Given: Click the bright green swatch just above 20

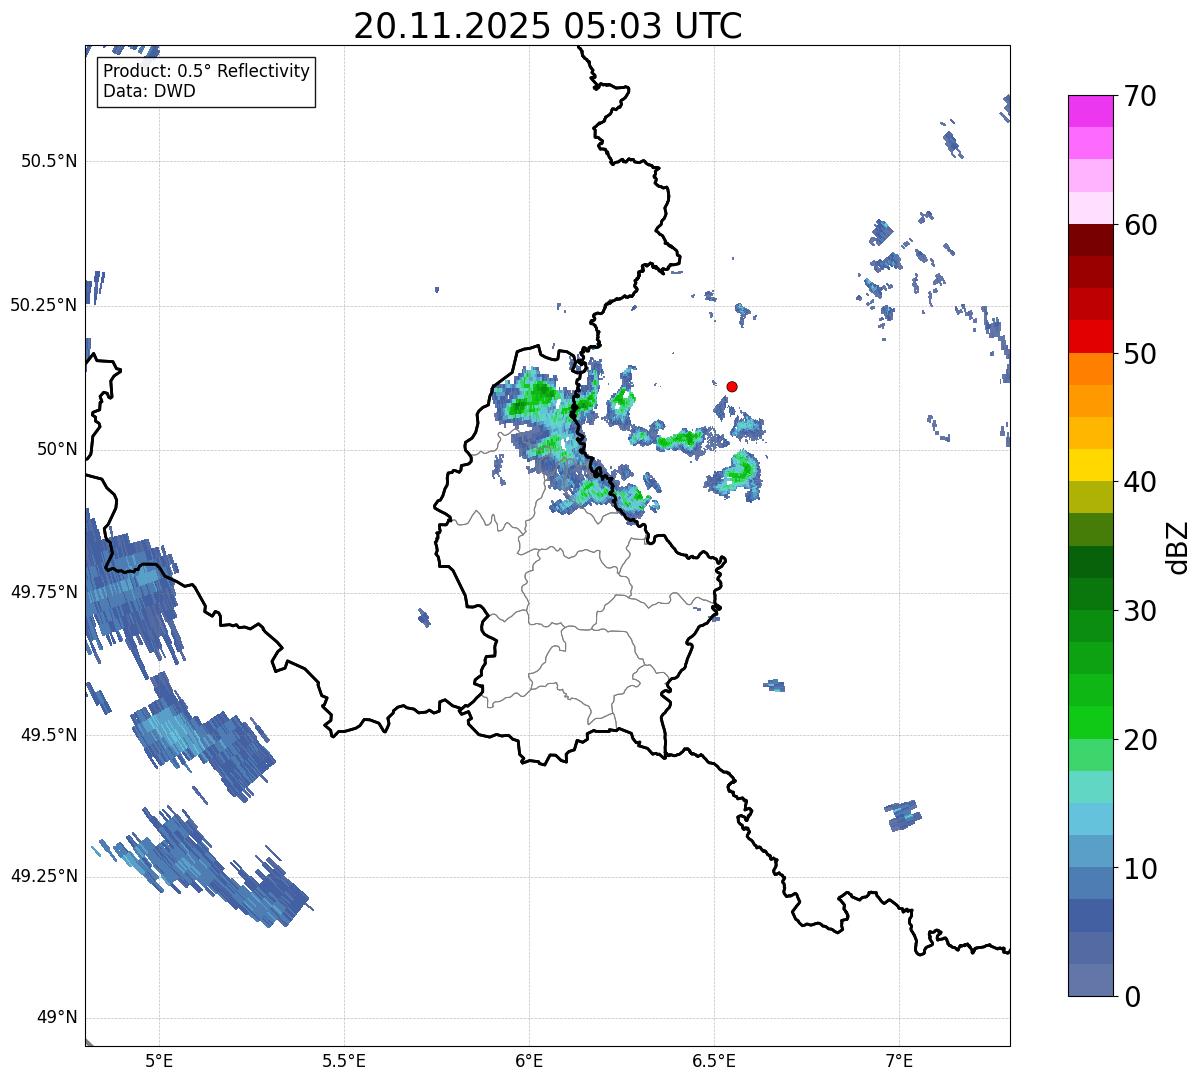Looking at the screenshot, I should coord(1091,723).
